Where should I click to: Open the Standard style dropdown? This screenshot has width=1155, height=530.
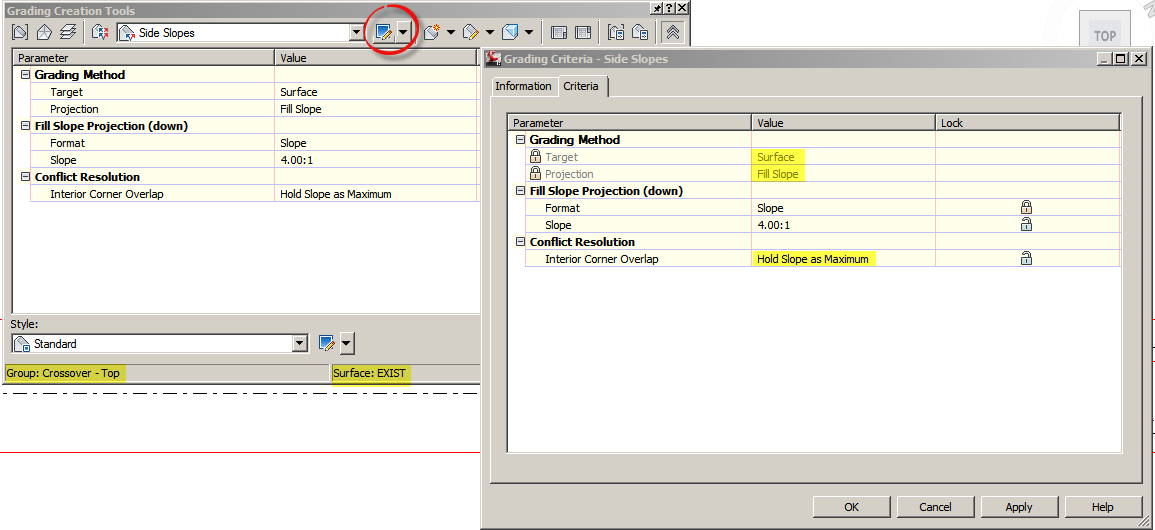(x=300, y=343)
